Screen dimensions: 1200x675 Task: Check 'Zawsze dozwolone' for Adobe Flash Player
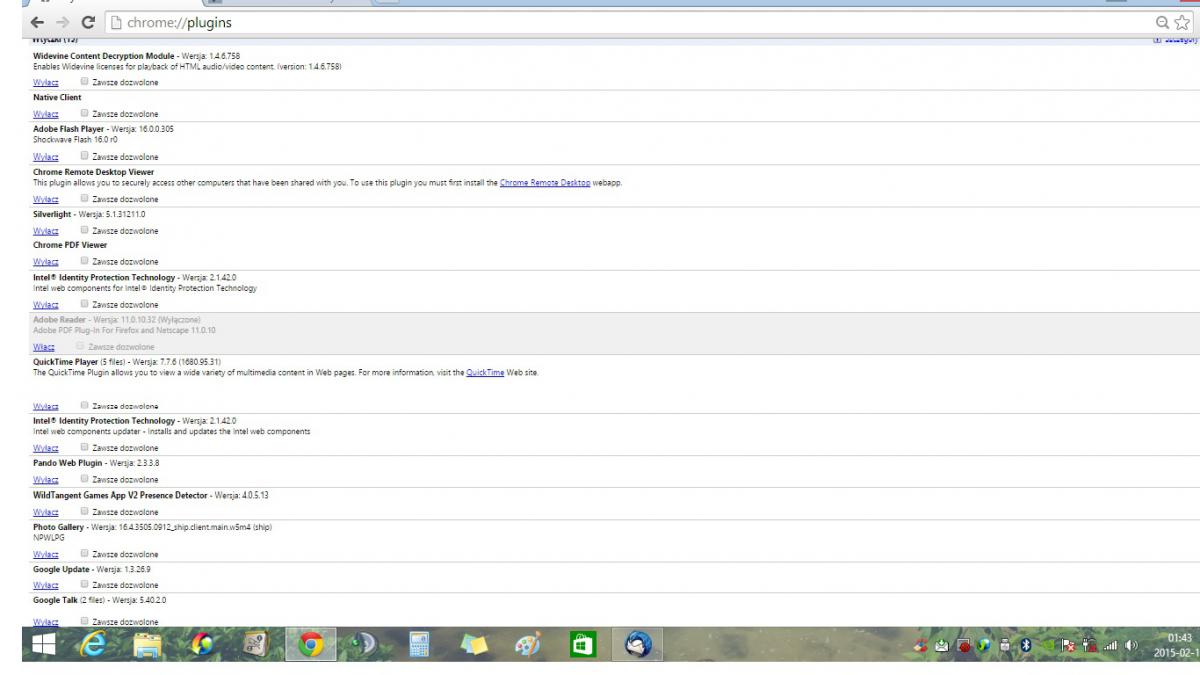pos(85,156)
